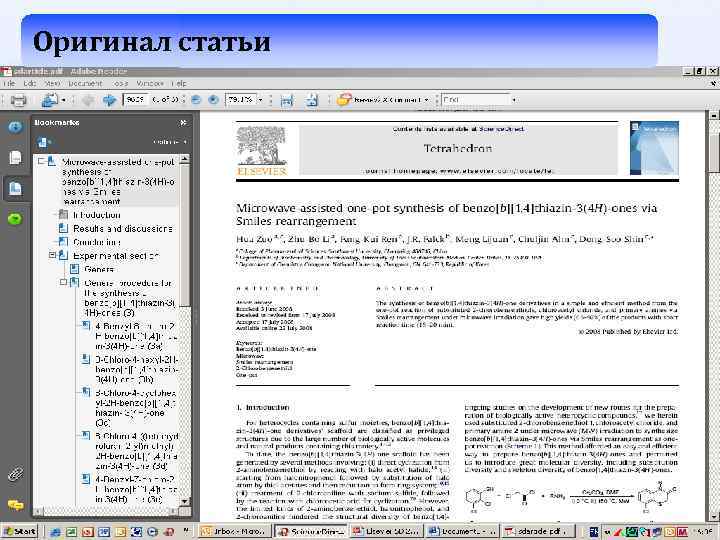Select the 4-Benzyl (3a) compound bookmark

pyautogui.click(x=136, y=336)
